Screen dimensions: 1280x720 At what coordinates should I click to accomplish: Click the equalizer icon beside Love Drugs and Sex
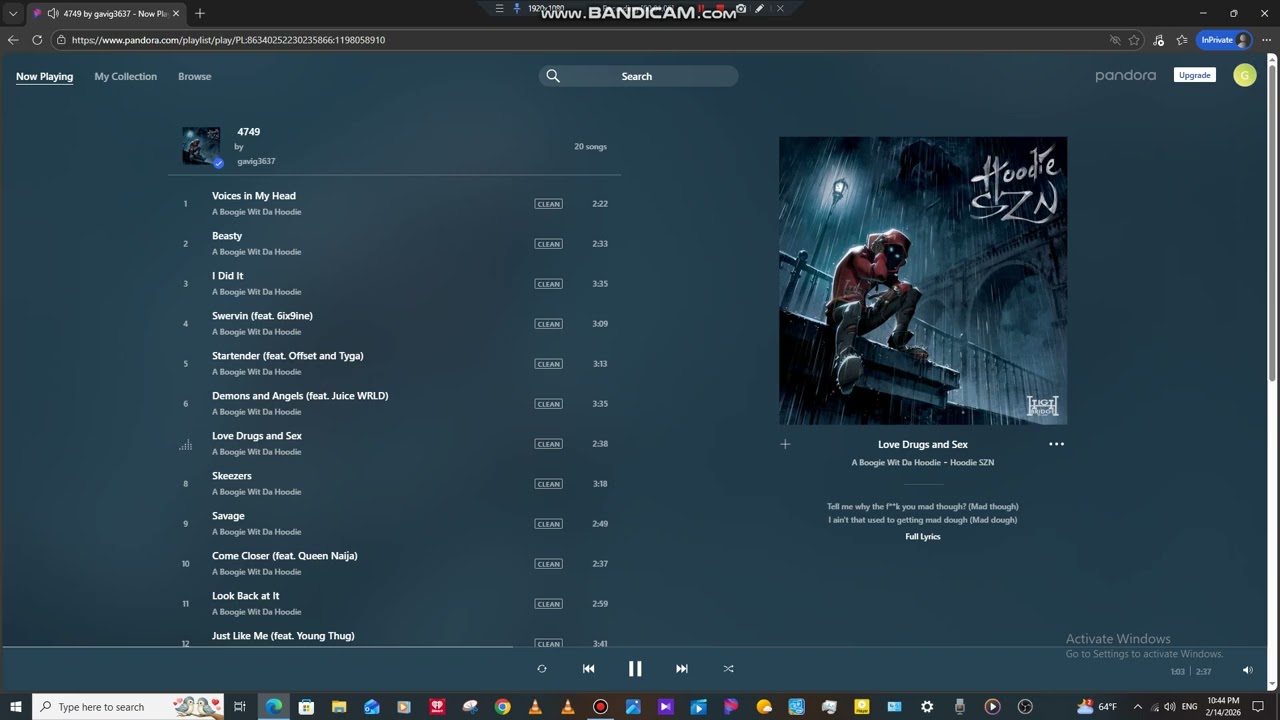(185, 445)
